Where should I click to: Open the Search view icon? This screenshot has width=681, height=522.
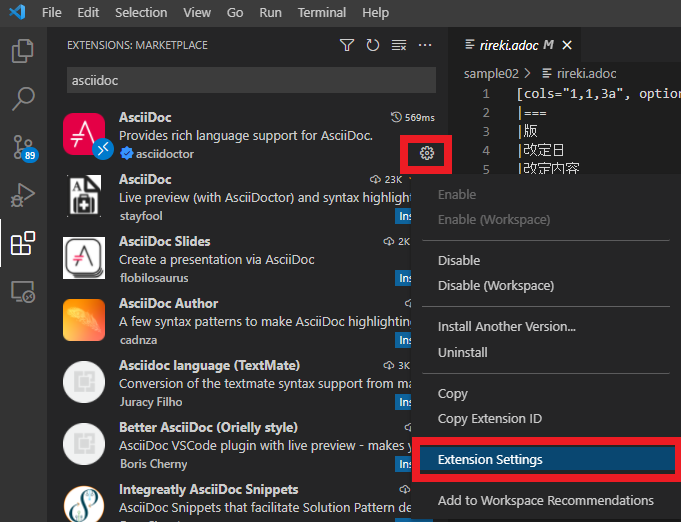coord(22,98)
